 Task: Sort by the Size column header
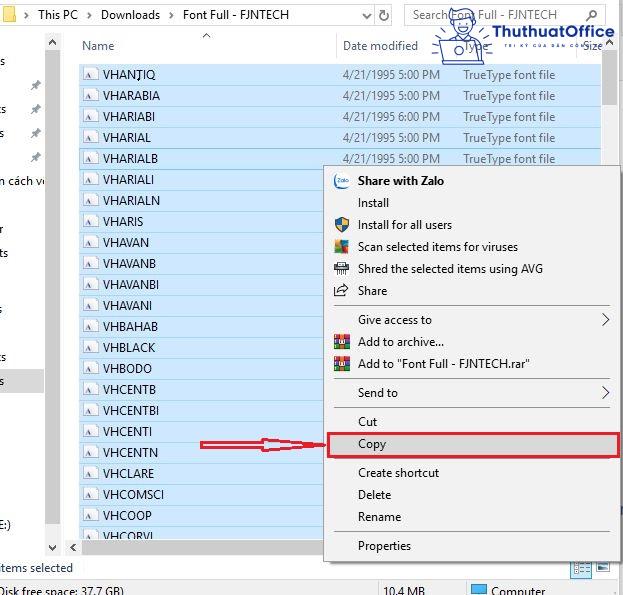592,46
